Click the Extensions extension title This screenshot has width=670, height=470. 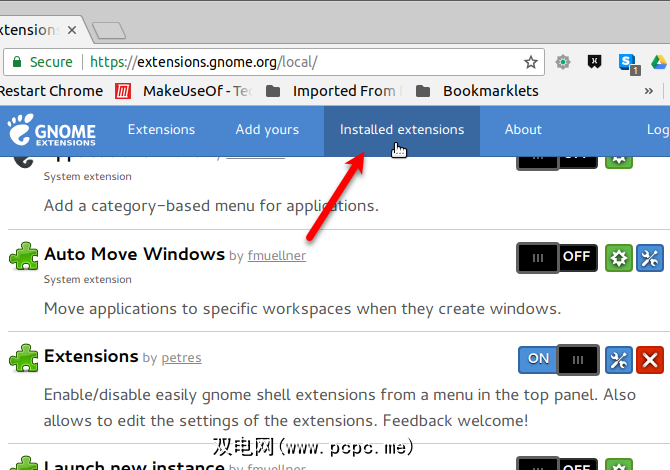click(91, 356)
